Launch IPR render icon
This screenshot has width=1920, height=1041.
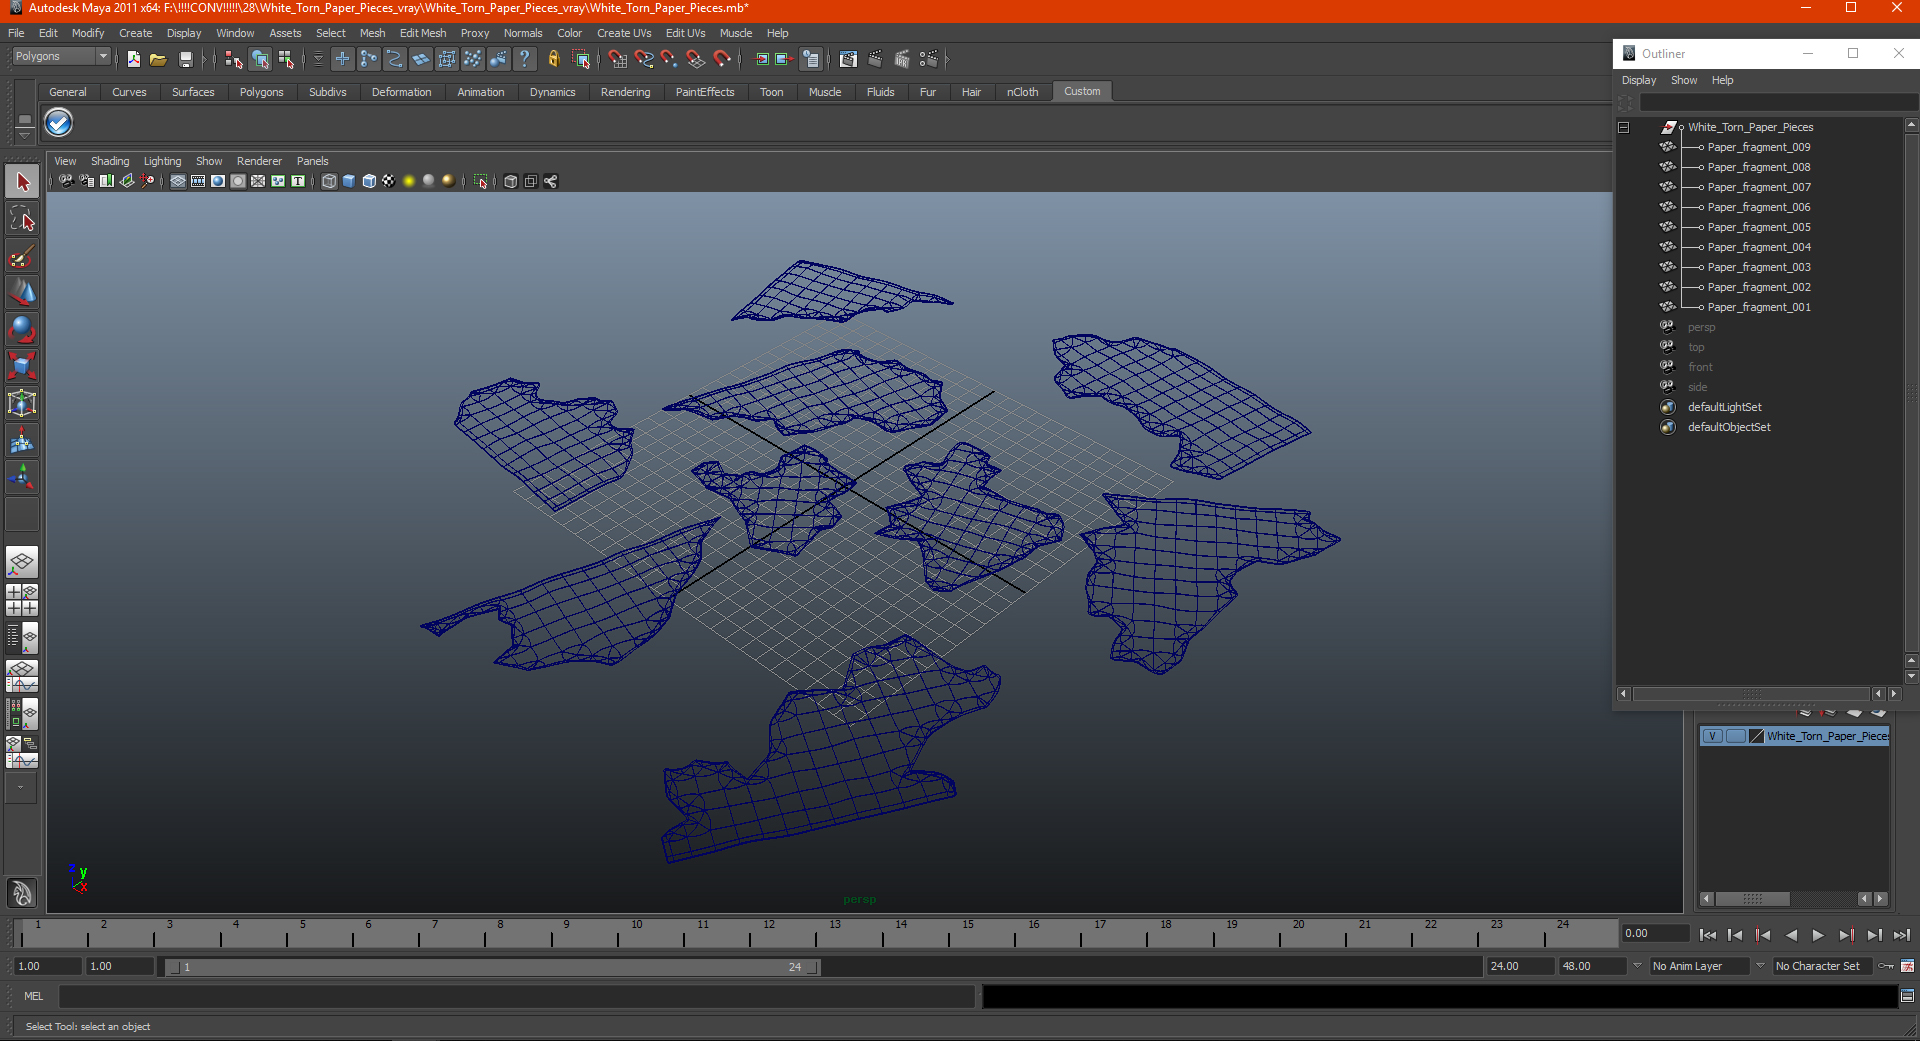[902, 60]
